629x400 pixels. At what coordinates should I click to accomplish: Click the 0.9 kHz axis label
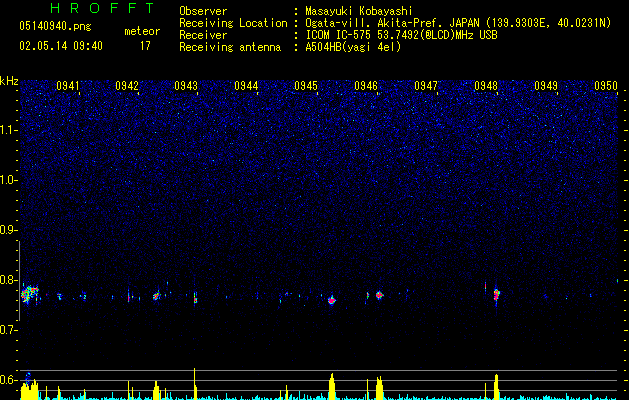[x=9, y=230]
